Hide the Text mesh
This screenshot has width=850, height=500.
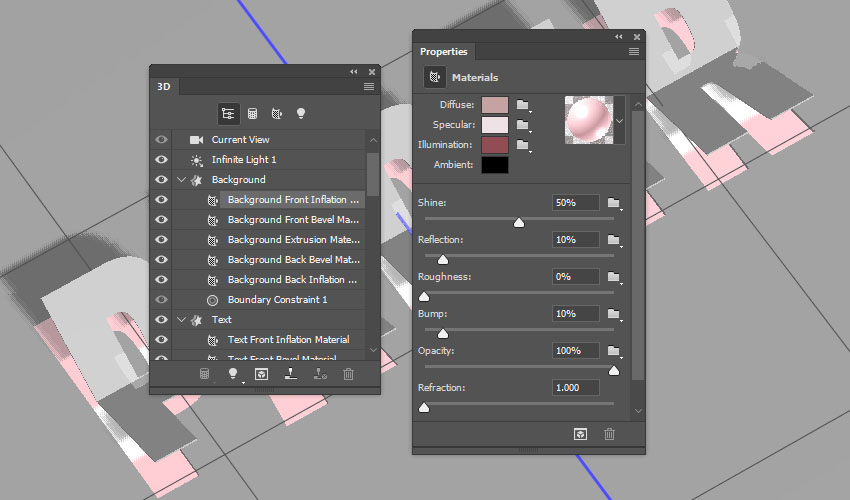click(x=162, y=319)
